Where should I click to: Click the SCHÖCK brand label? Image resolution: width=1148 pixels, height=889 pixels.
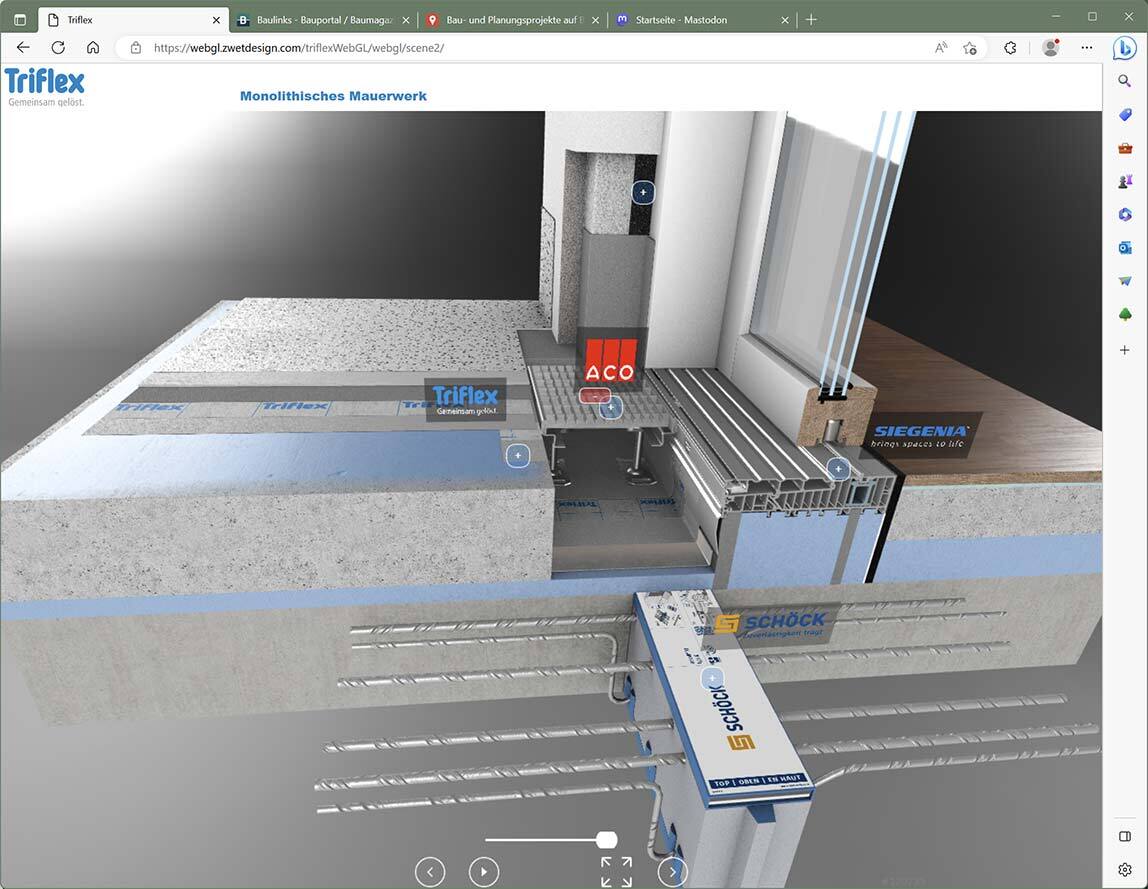click(770, 625)
